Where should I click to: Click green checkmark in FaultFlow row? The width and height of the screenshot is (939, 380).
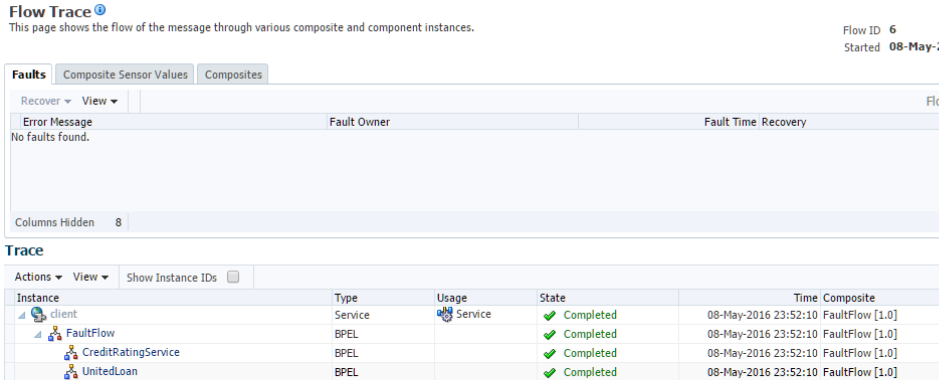click(x=549, y=335)
